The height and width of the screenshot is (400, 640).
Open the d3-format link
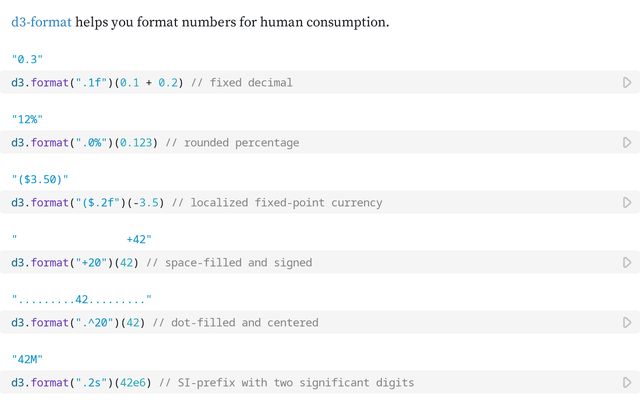(41, 21)
